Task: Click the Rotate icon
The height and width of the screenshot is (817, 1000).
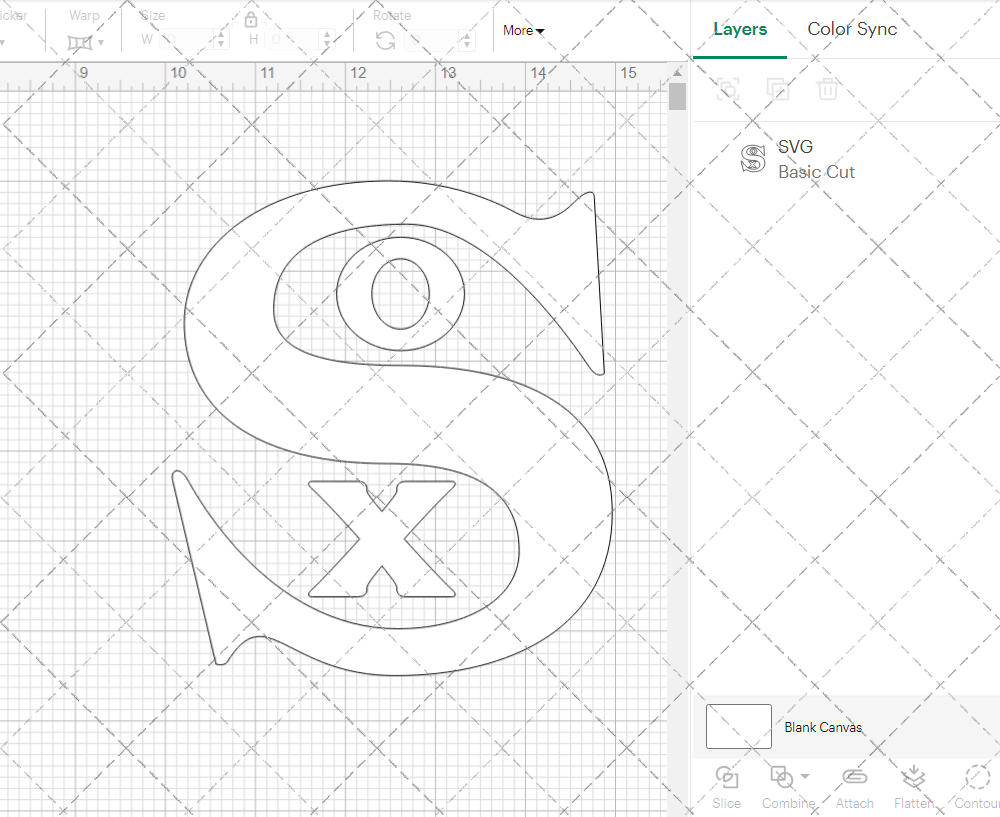Action: coord(385,41)
